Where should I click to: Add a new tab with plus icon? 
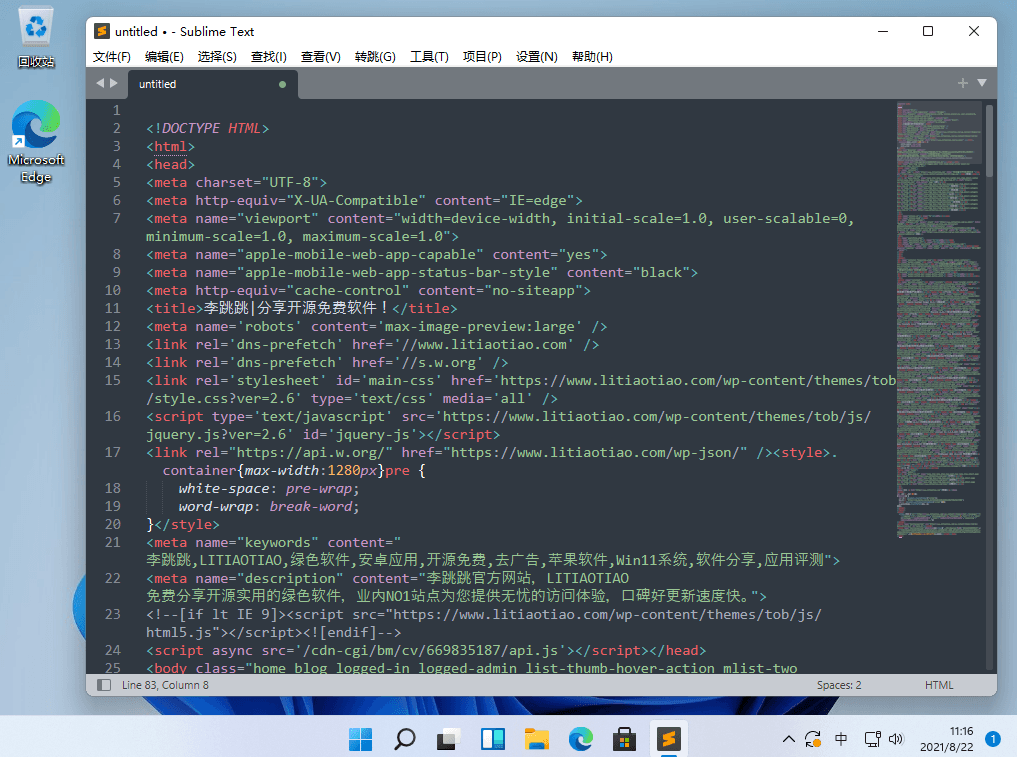(963, 83)
